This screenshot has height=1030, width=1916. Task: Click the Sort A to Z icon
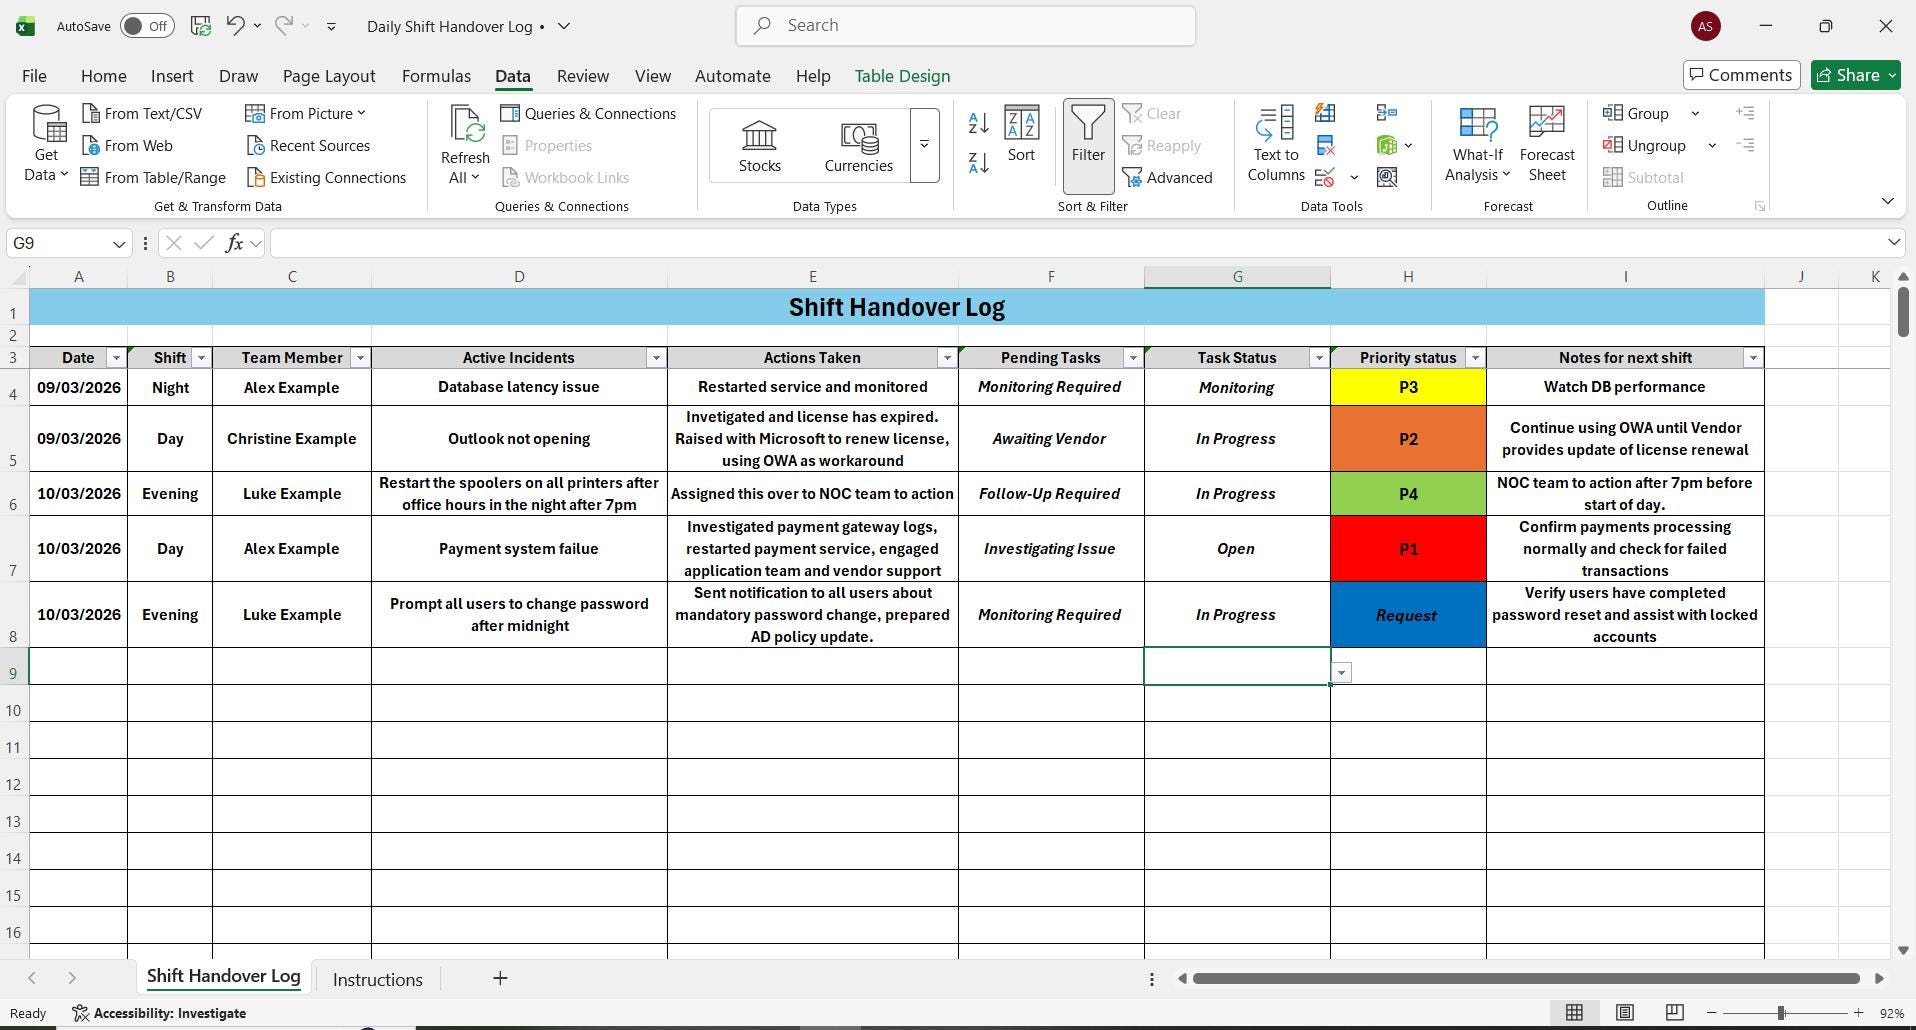click(x=979, y=123)
